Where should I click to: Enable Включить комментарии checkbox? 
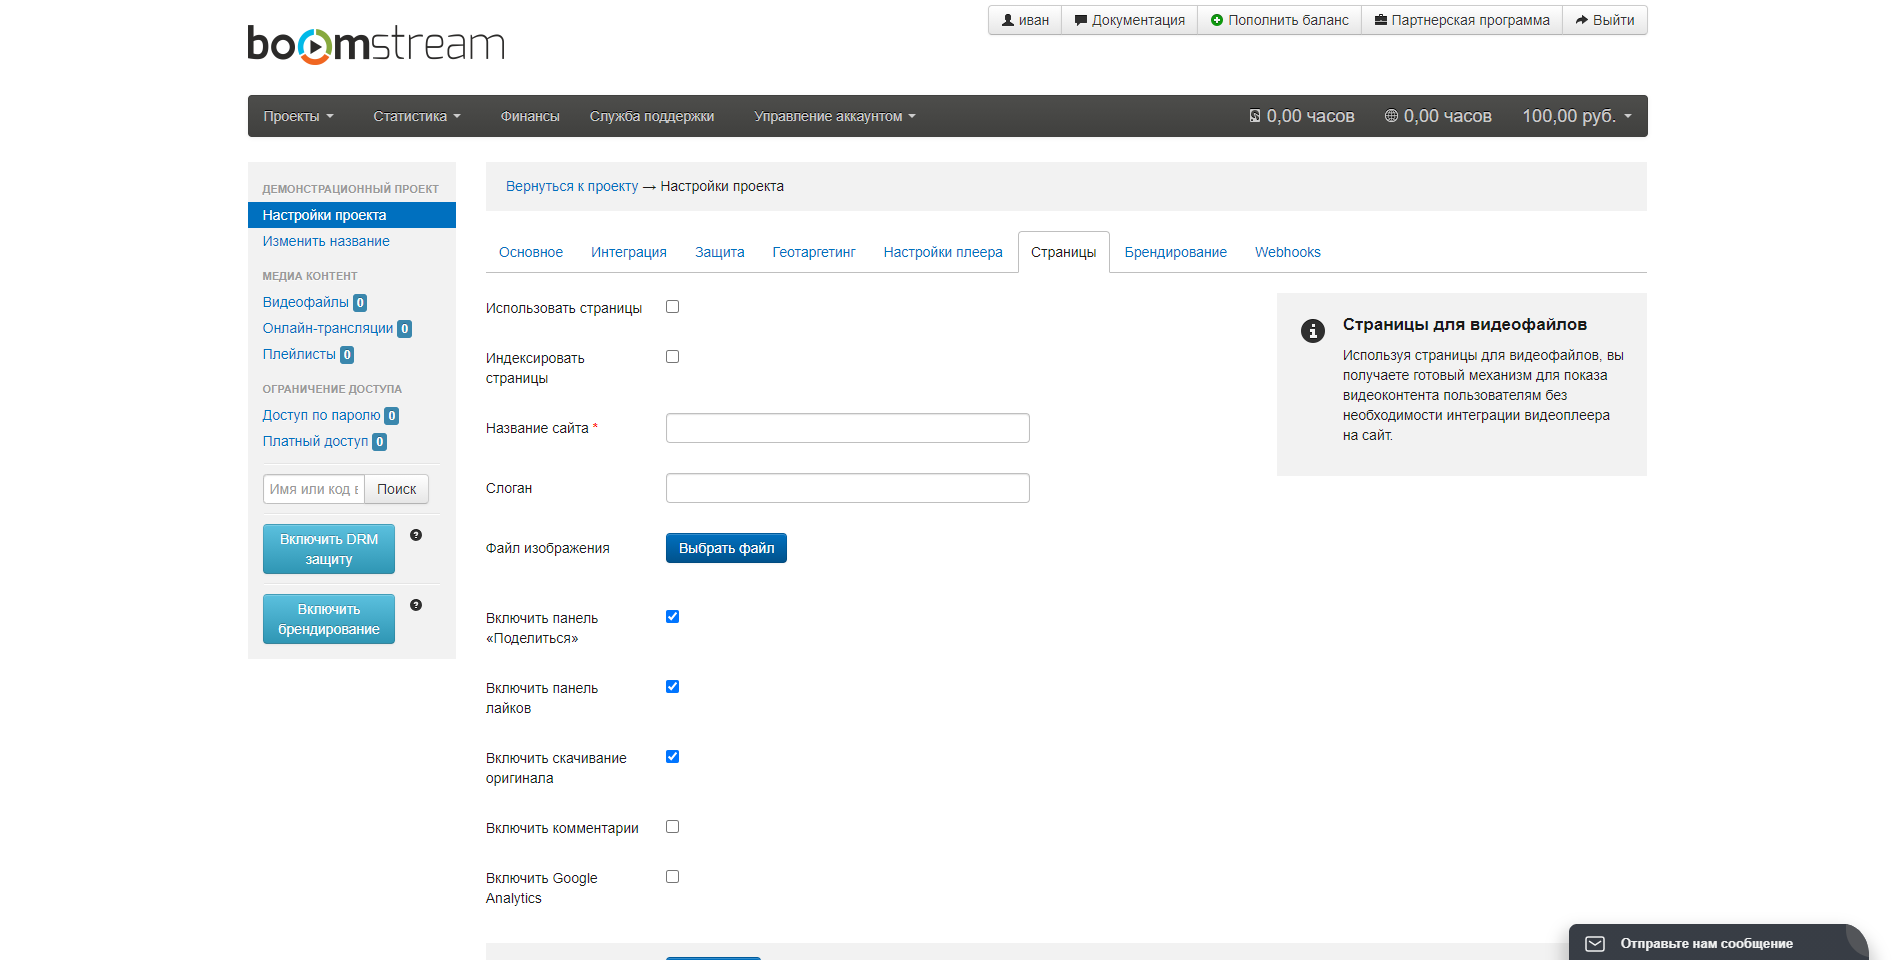tap(673, 827)
